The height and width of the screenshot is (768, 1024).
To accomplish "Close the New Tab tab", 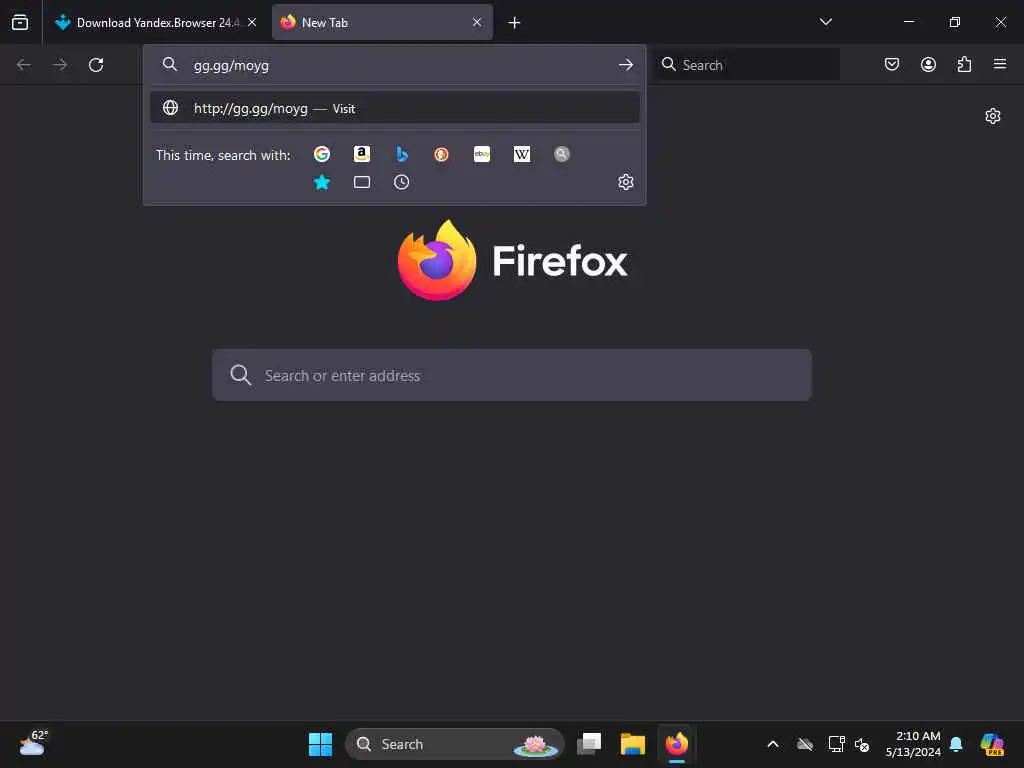I will tap(477, 22).
